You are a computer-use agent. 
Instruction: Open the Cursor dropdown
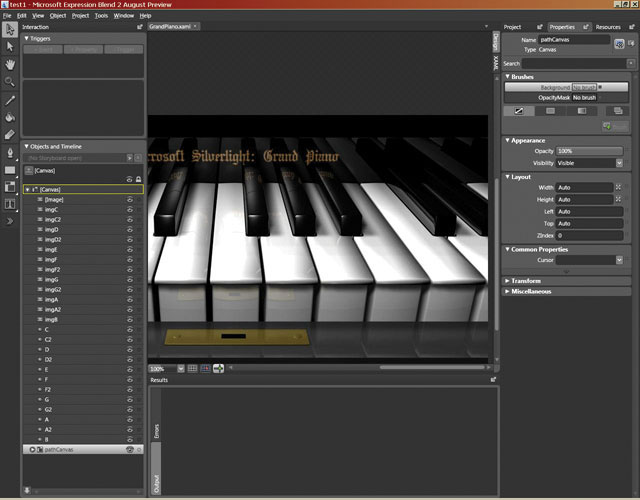coord(619,260)
